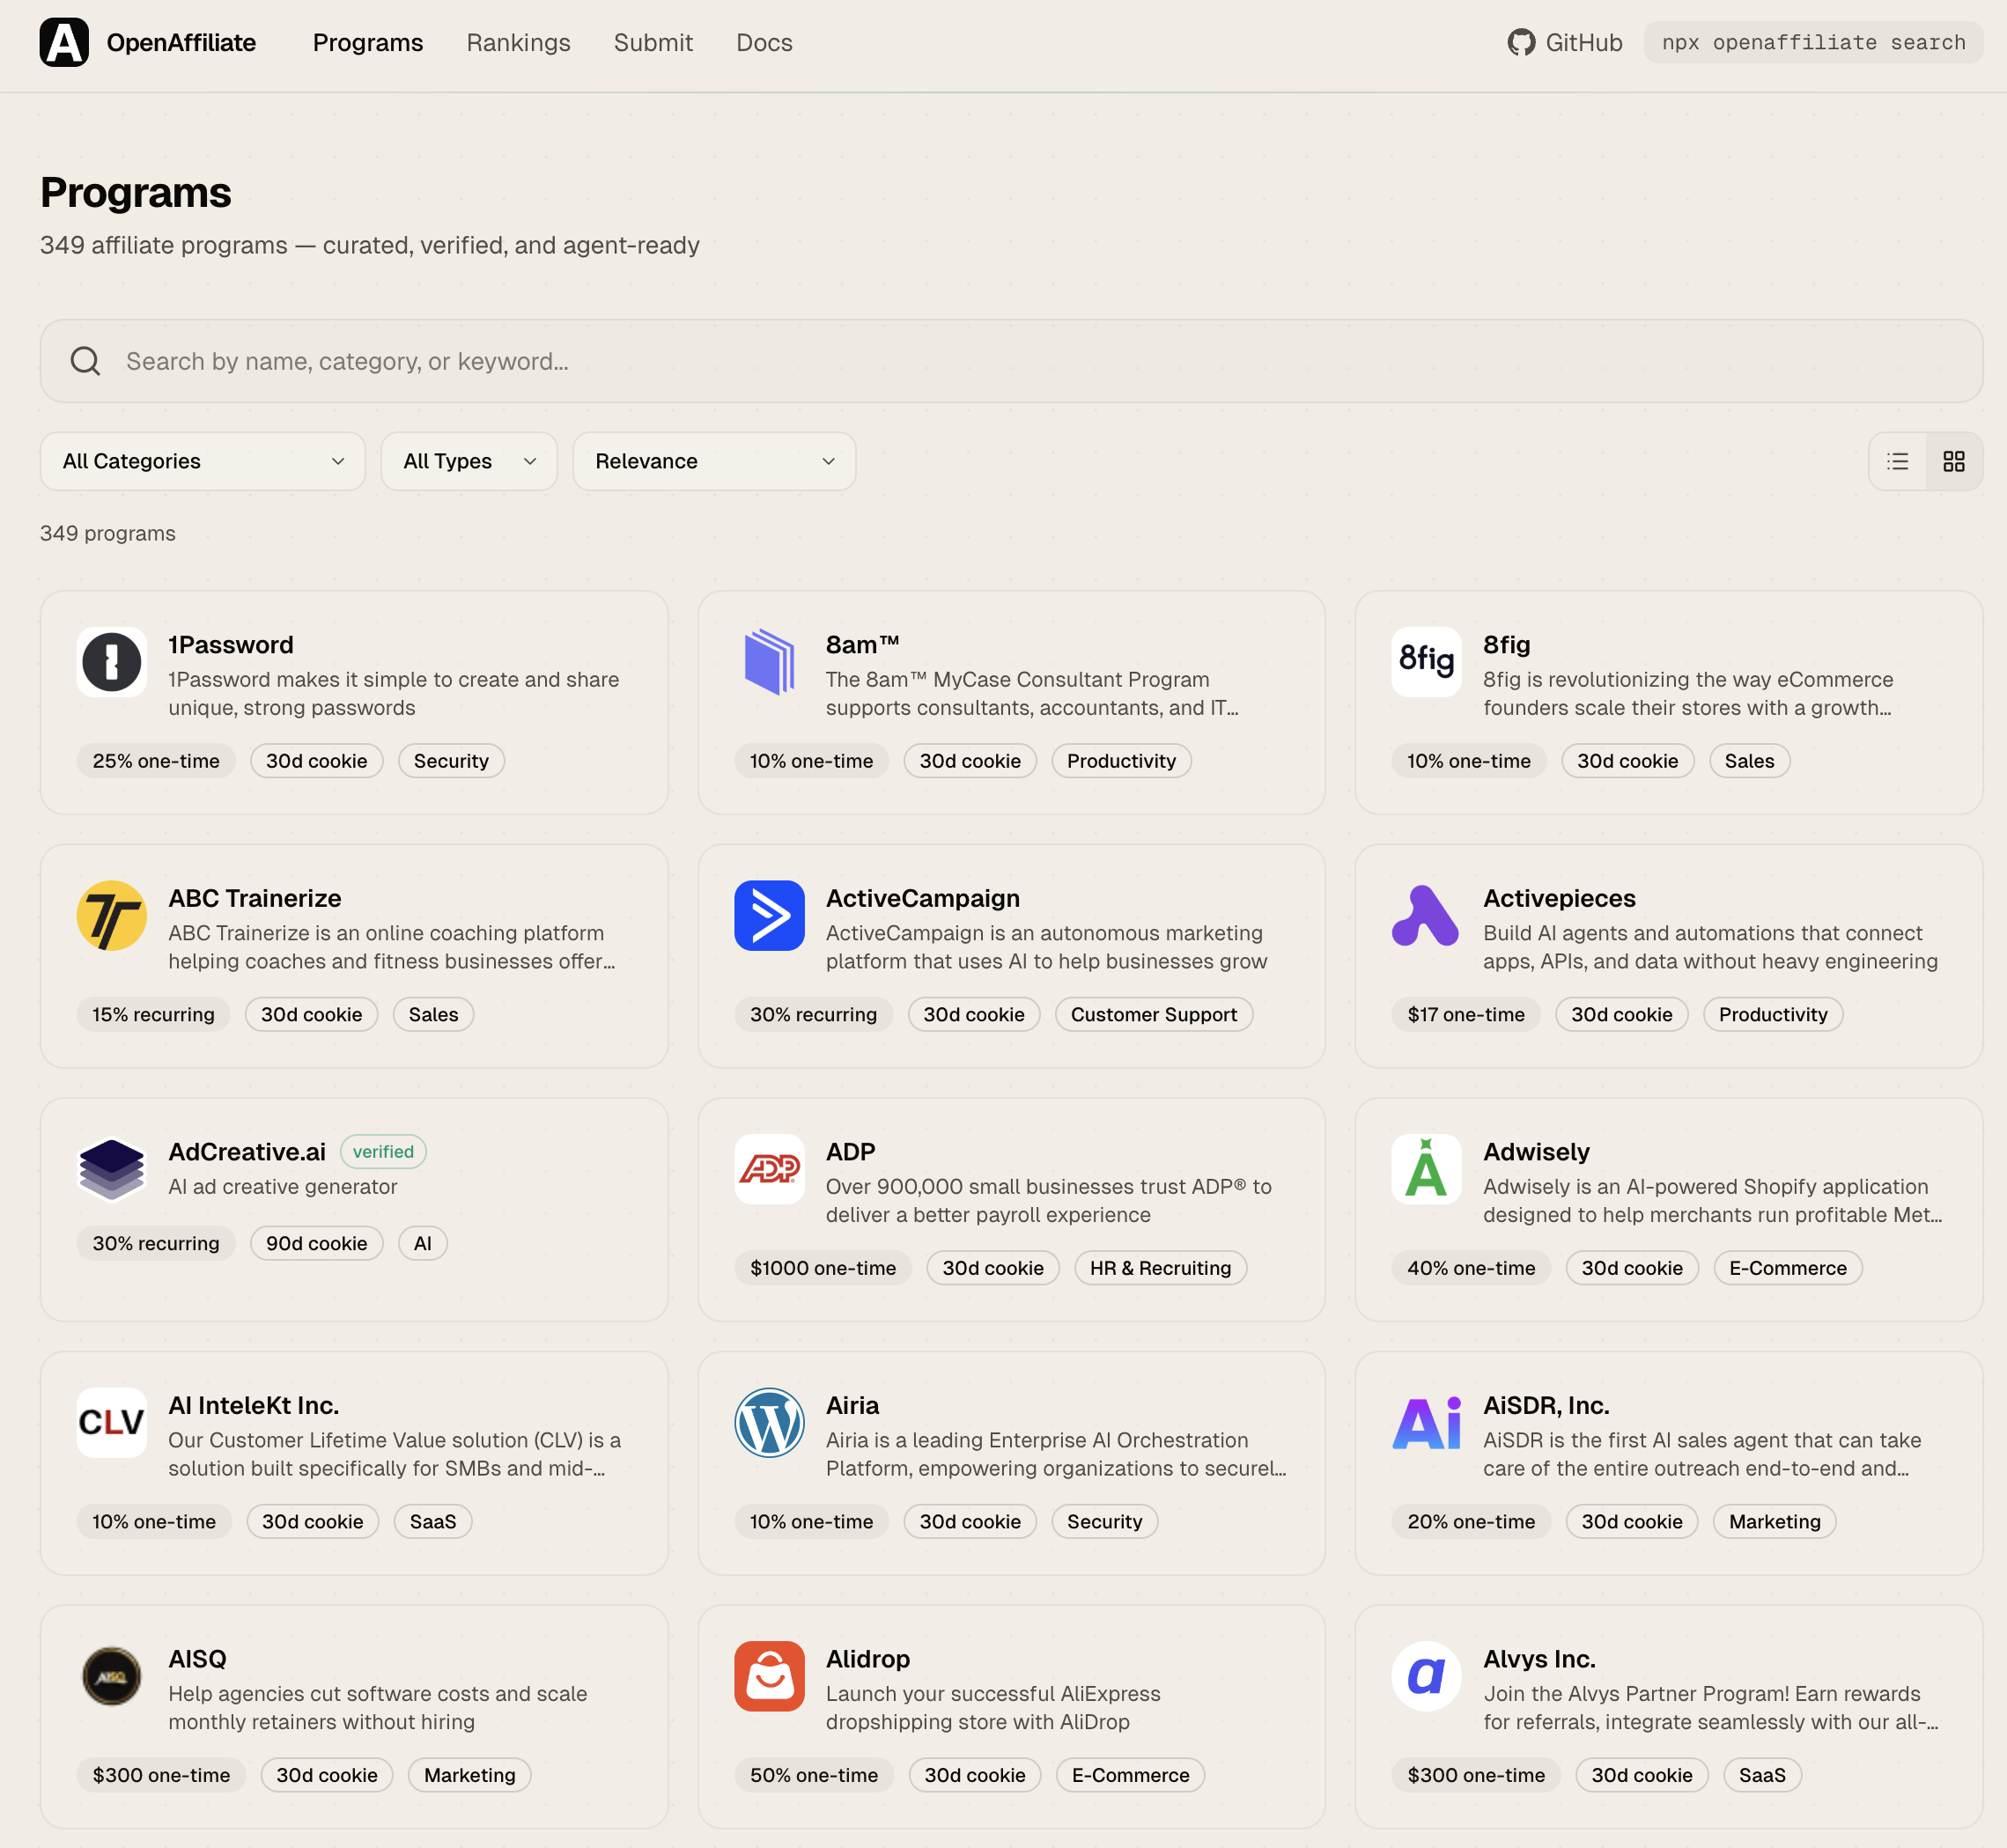Switch to list view layout
This screenshot has width=2007, height=1848.
point(1897,461)
